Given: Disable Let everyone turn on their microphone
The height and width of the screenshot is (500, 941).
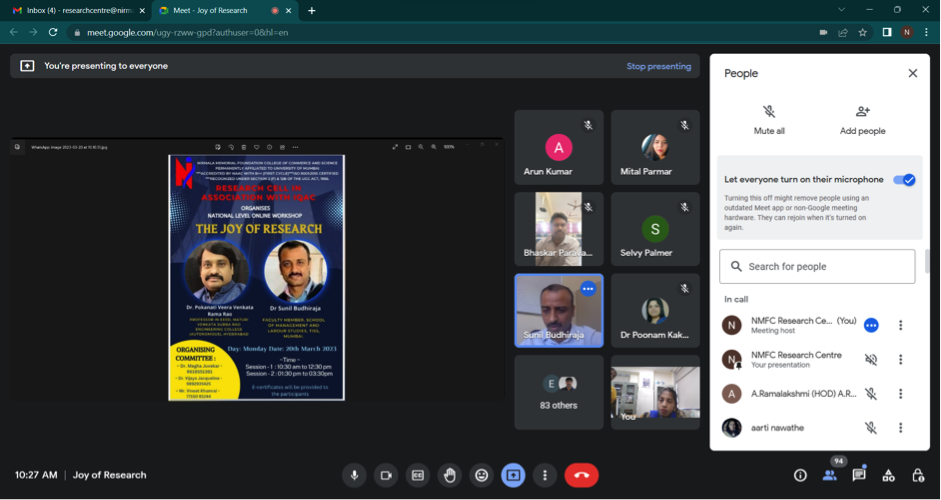Looking at the screenshot, I should click(x=904, y=180).
